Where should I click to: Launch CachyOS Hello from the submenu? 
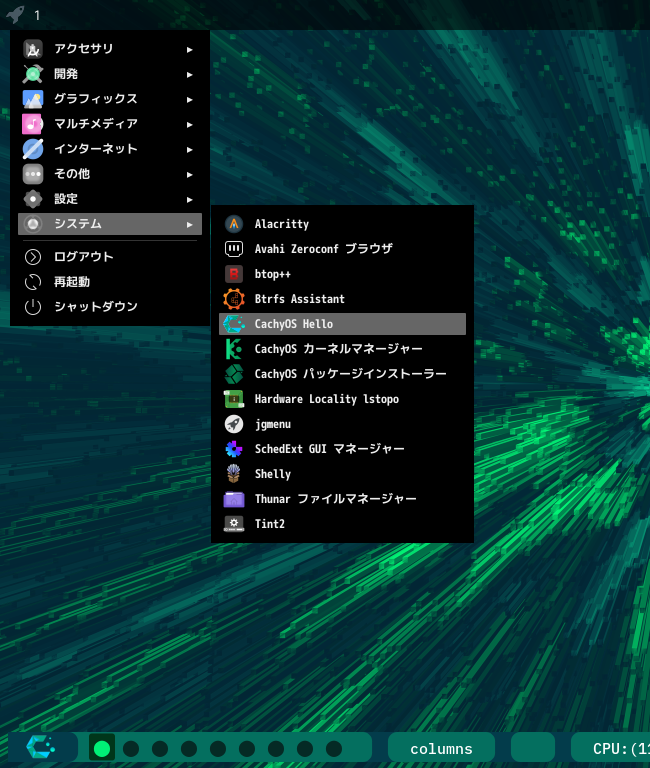point(342,324)
